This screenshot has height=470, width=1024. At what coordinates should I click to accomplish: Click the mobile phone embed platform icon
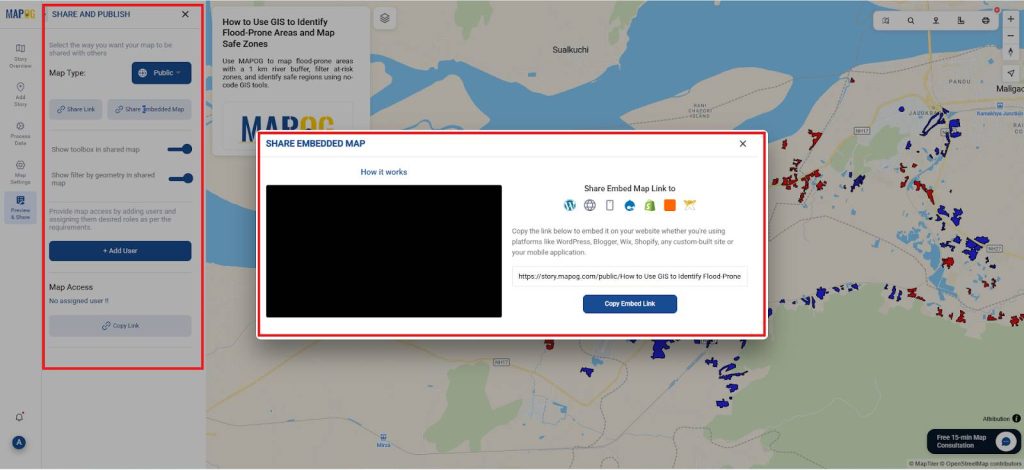point(609,205)
